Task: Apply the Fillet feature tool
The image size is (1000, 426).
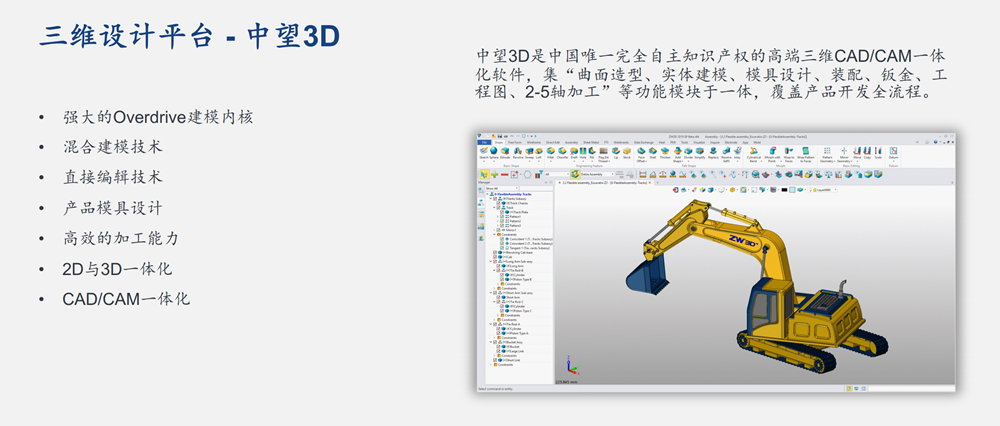Action: coord(550,152)
